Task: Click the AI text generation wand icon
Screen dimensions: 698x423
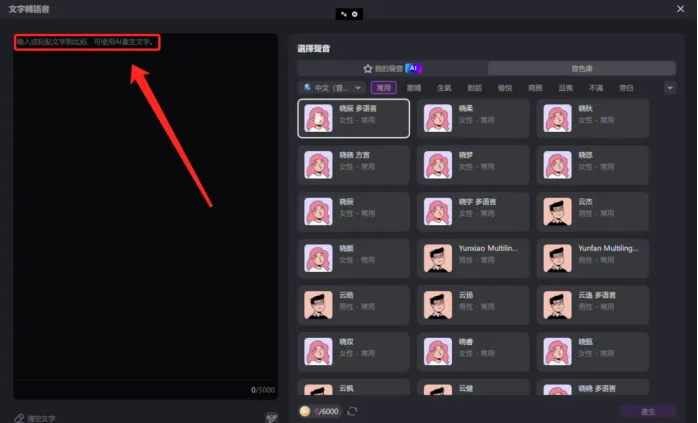Action: pos(271,418)
